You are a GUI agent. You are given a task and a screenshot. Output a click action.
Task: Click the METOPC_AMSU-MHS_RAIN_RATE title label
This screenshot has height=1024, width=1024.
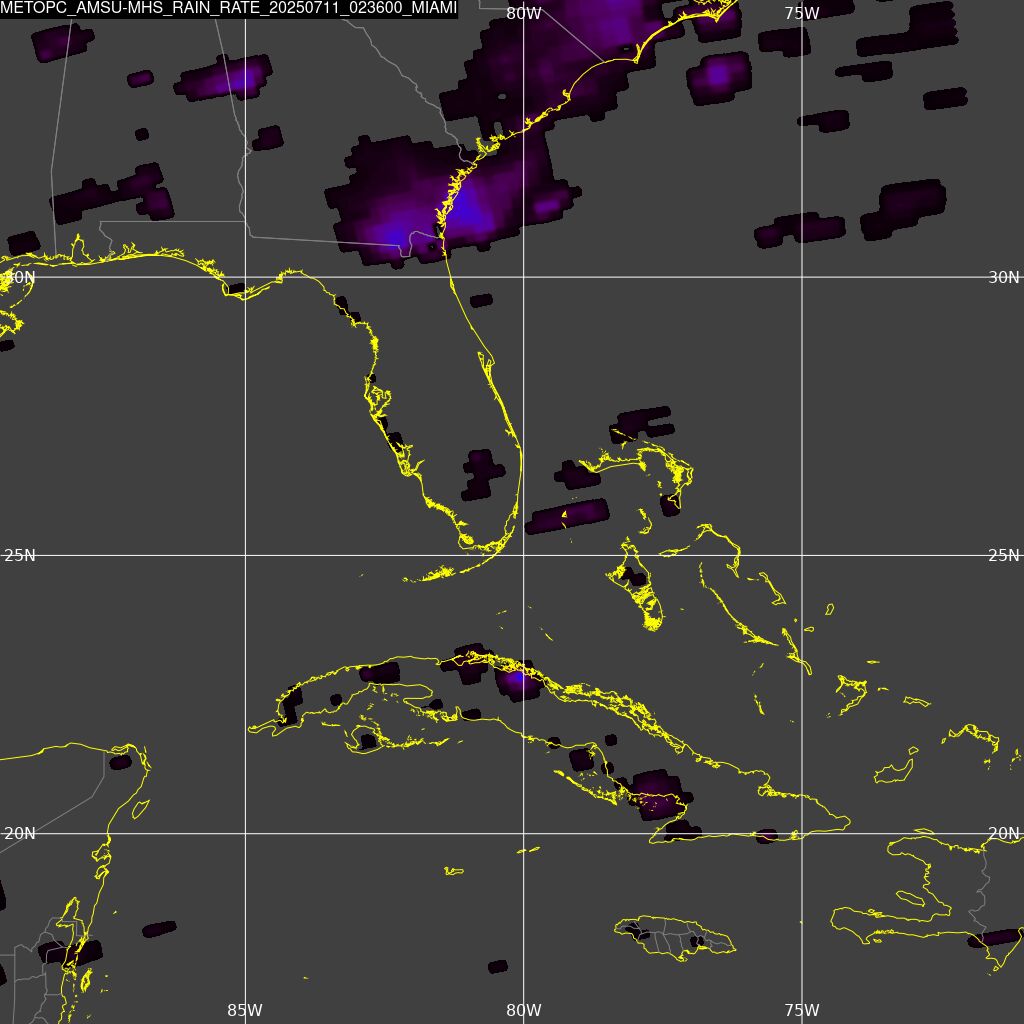pyautogui.click(x=229, y=8)
